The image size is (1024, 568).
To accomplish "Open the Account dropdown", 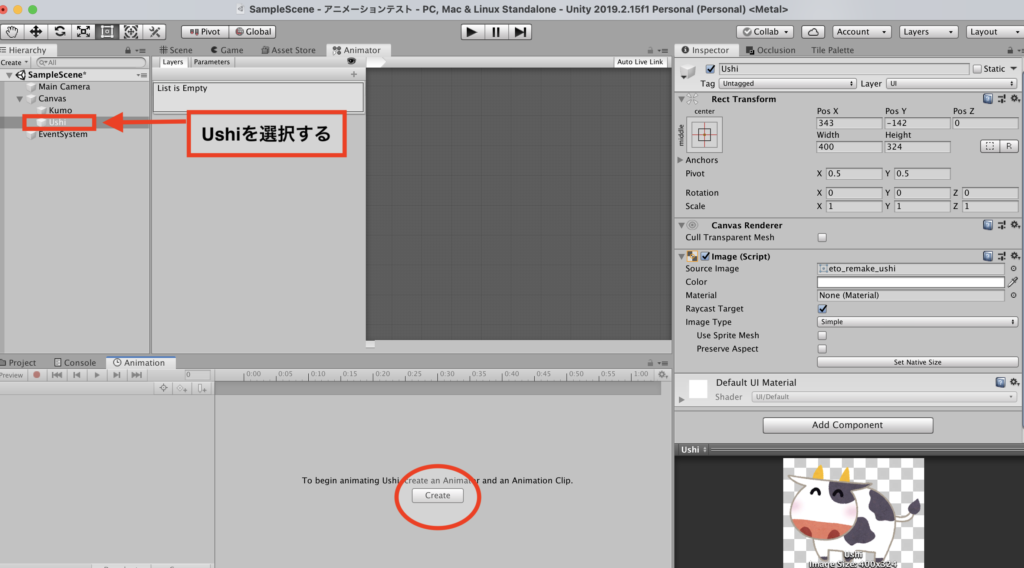I will 861,31.
